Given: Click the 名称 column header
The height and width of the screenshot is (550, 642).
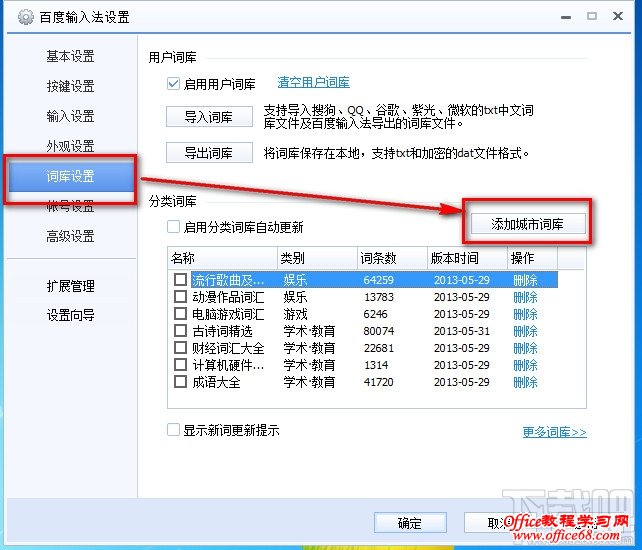Looking at the screenshot, I should (x=223, y=258).
